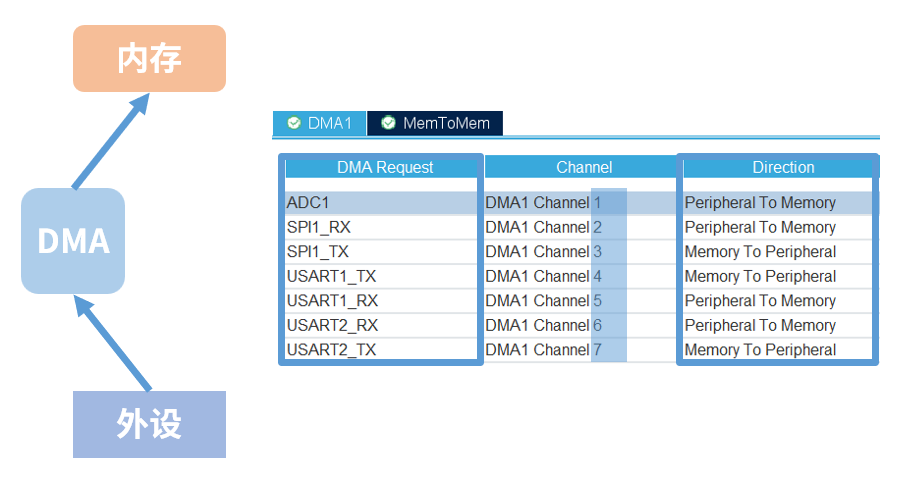This screenshot has width=897, height=482.
Task: Click the DMA1 Channel 7 cell
Action: pyautogui.click(x=581, y=349)
